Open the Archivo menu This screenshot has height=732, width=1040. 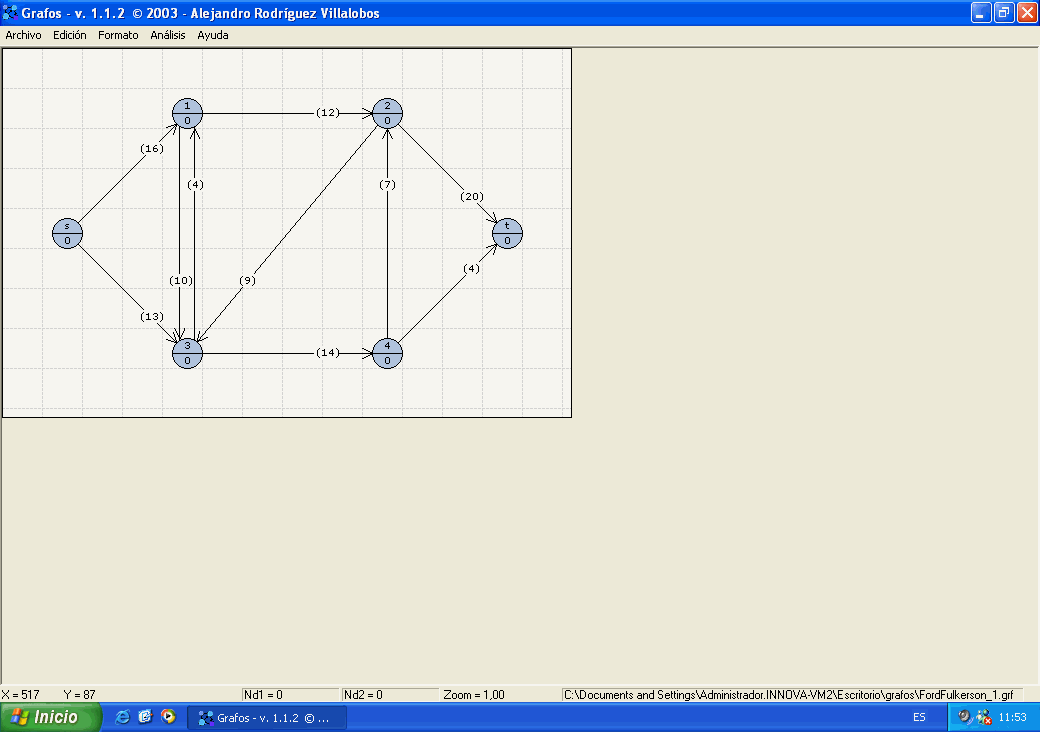click(x=23, y=35)
